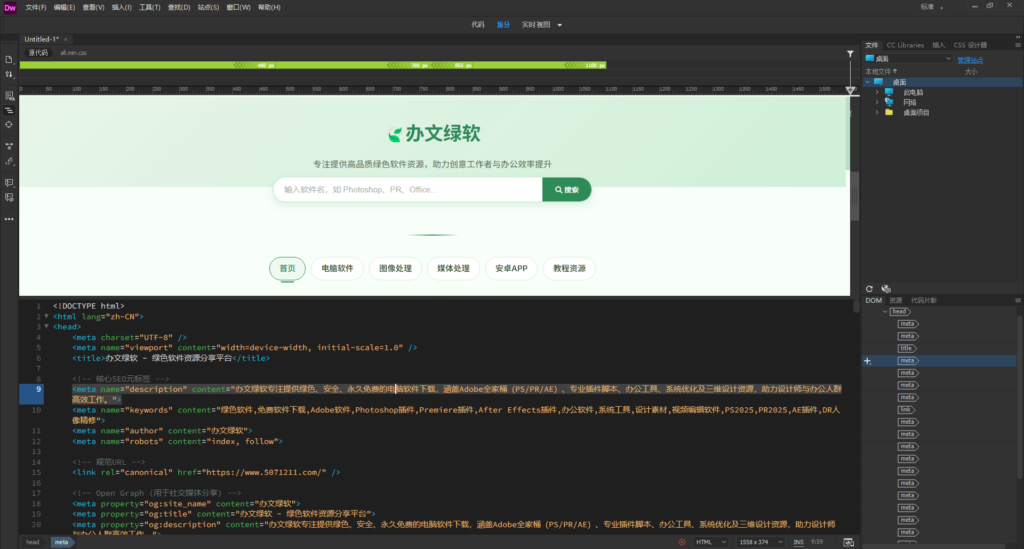Close the Untitled-1 document tab
Screen dimensions: 1024x549
65,39
